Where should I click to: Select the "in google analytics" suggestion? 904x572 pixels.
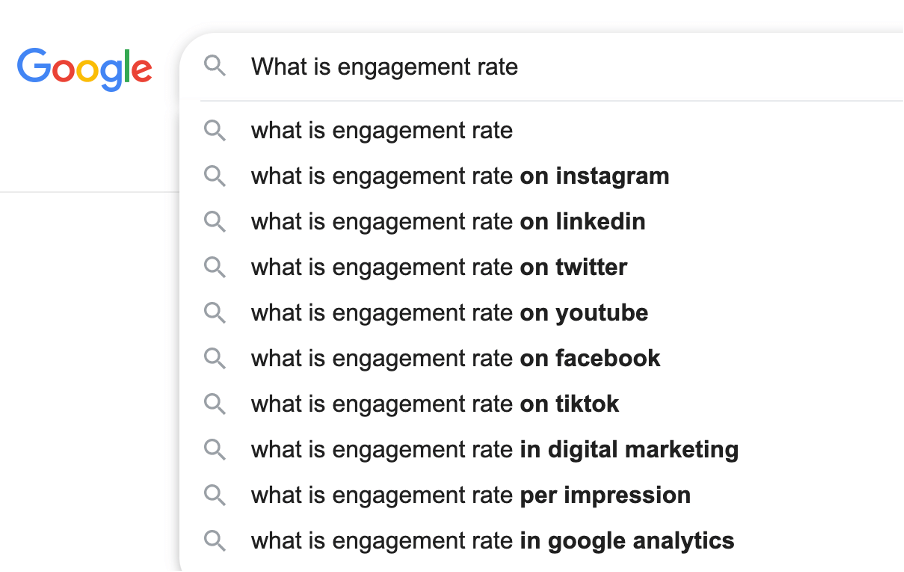[492, 541]
